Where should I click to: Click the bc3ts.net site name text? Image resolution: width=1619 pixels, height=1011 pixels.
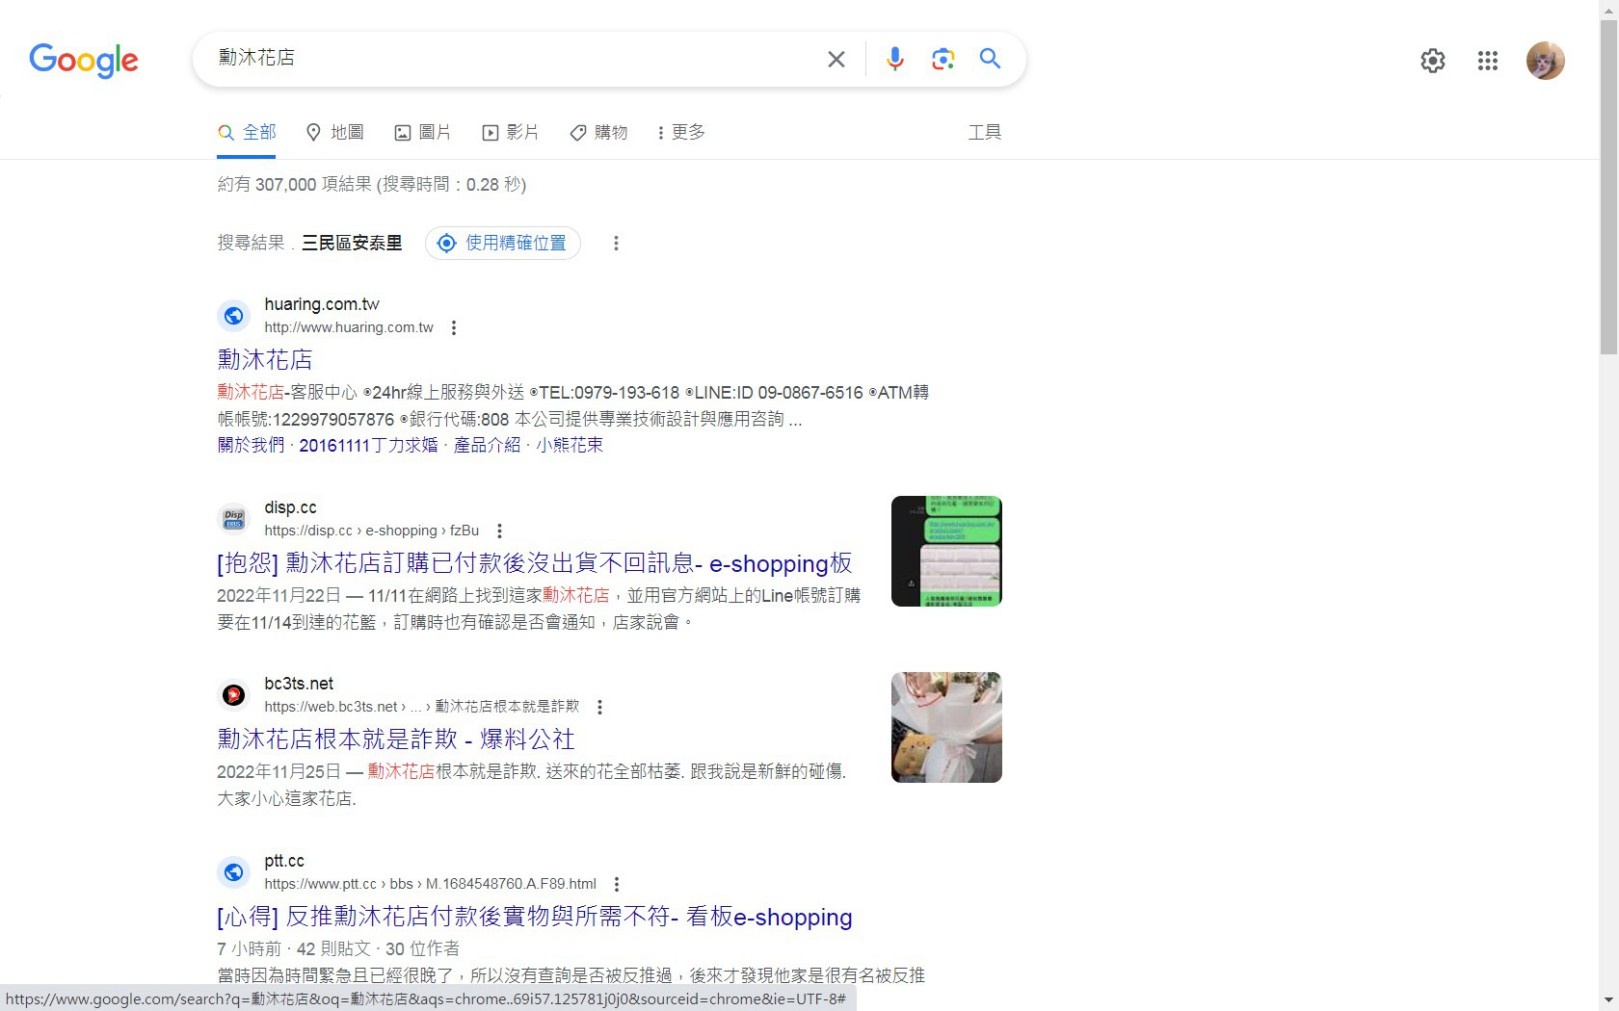point(298,684)
